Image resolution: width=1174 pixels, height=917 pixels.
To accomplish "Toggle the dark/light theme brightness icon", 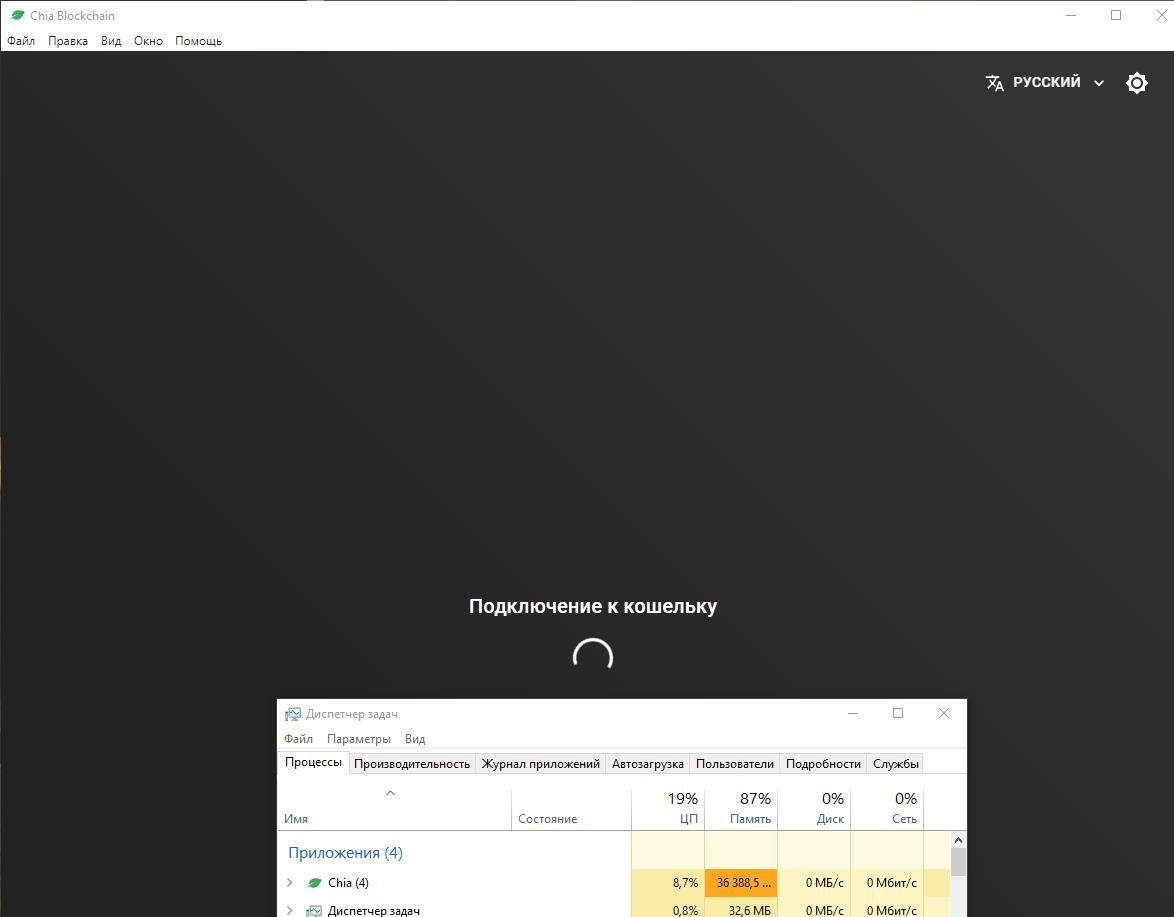I will (1137, 82).
